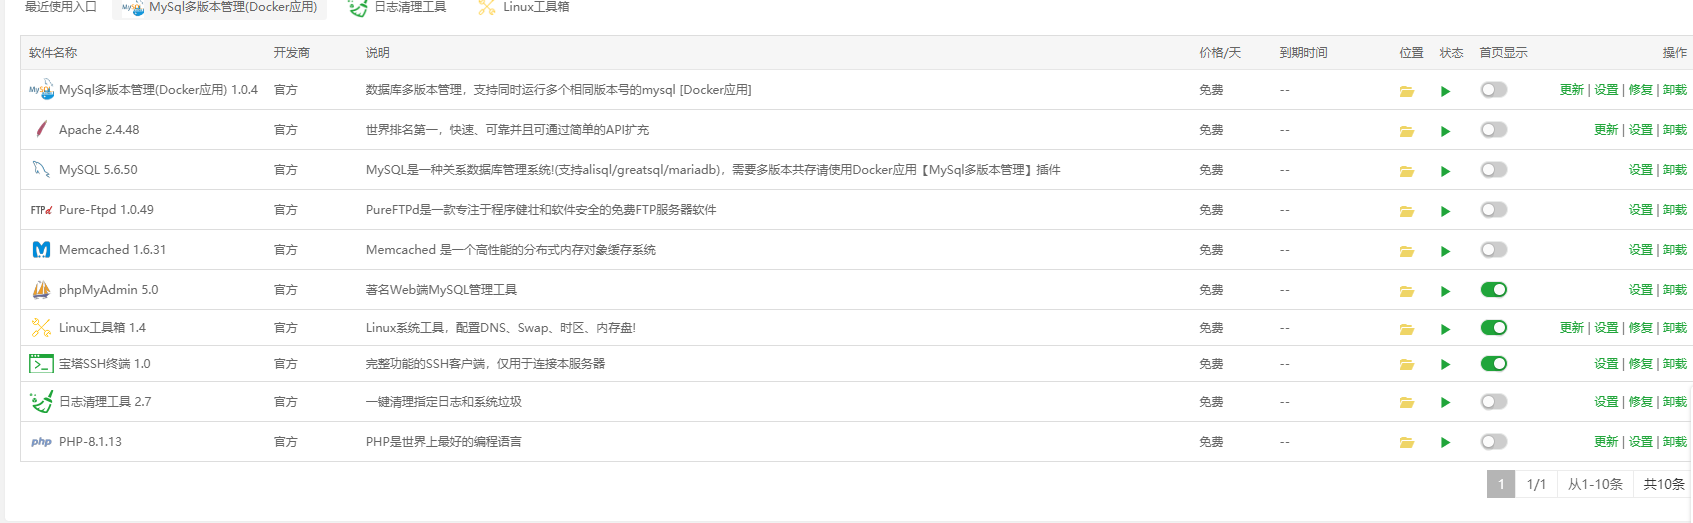The width and height of the screenshot is (1693, 523).
Task: Click the 共10条 total count text
Action: click(1664, 484)
